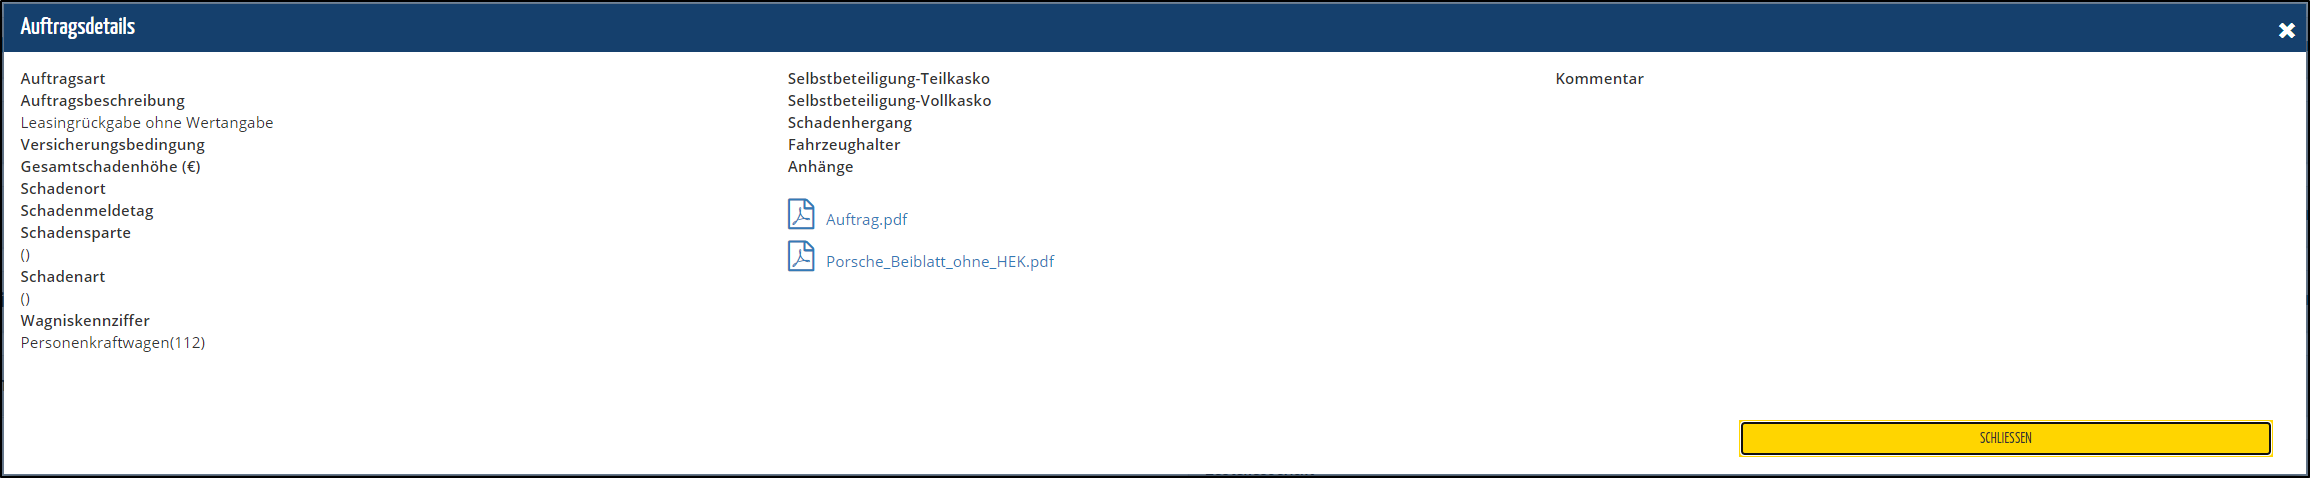The height and width of the screenshot is (478, 2310).
Task: Click the PDF icon beside Auftrag.pdf
Action: (x=800, y=214)
